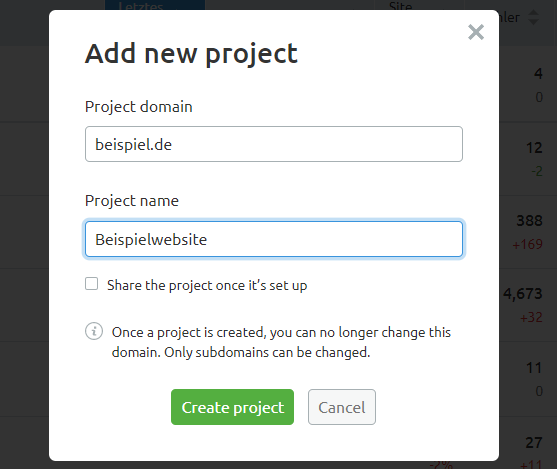Click the 12 value in background table

[534, 148]
